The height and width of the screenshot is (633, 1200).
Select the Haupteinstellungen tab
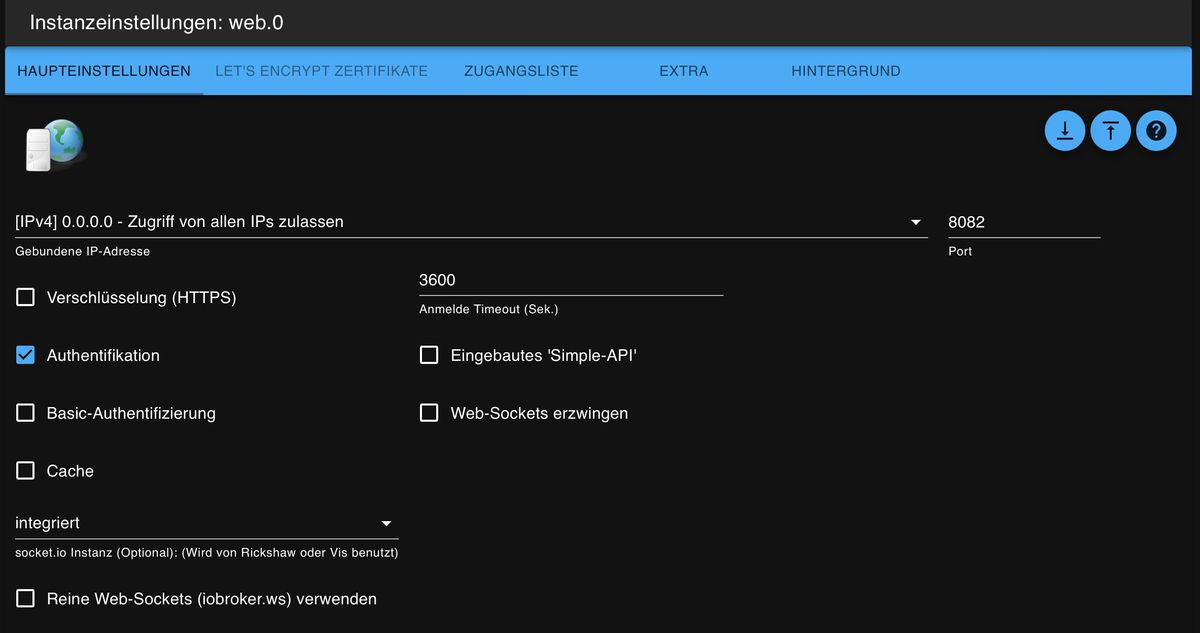coord(104,71)
